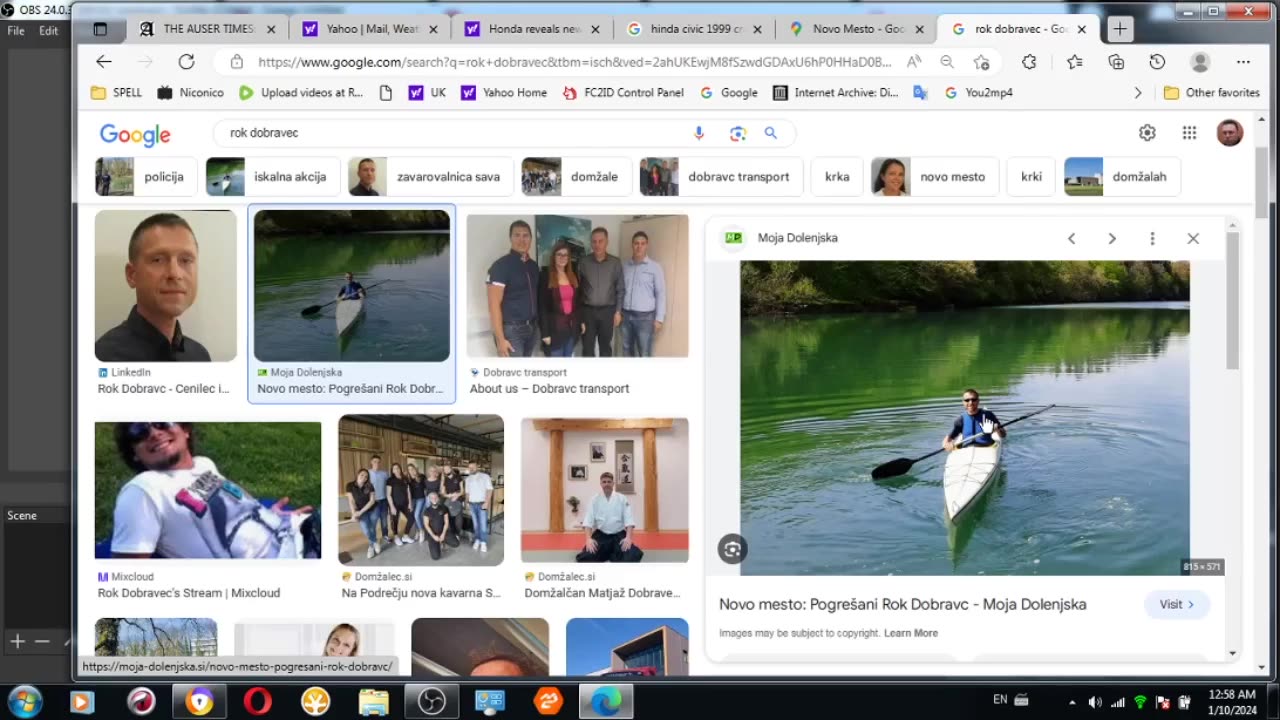Viewport: 1280px width, 720px height.
Task: Open the Edit menu in OBS
Action: pyautogui.click(x=48, y=31)
